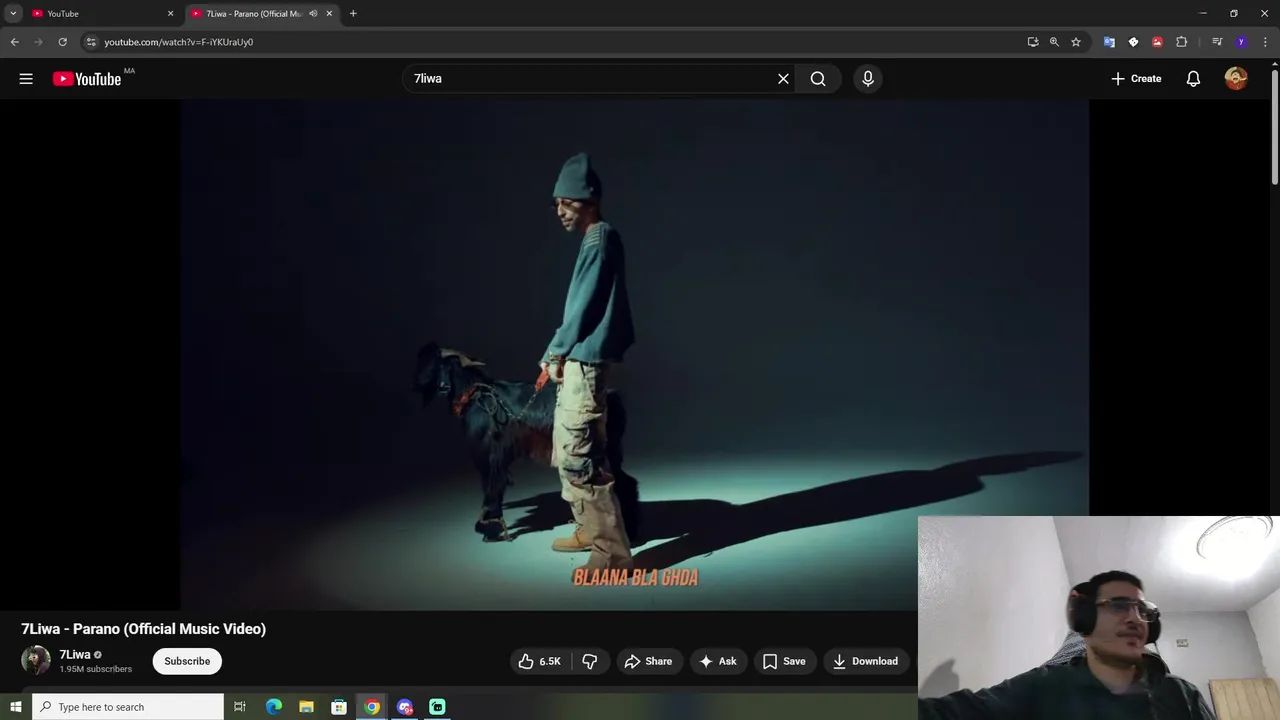
Task: Start voice search with the microphone
Action: (x=868, y=79)
